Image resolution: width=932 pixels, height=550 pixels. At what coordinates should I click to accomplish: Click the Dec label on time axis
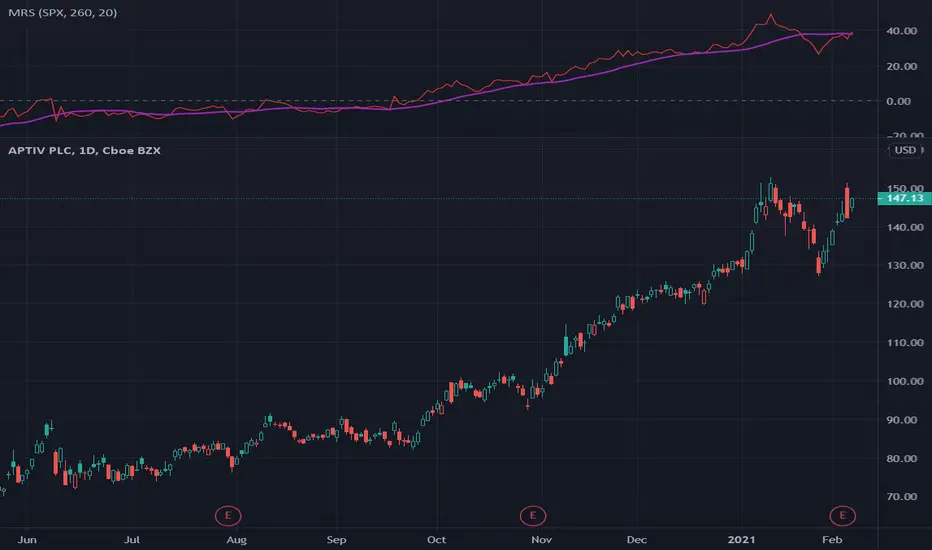click(x=637, y=540)
